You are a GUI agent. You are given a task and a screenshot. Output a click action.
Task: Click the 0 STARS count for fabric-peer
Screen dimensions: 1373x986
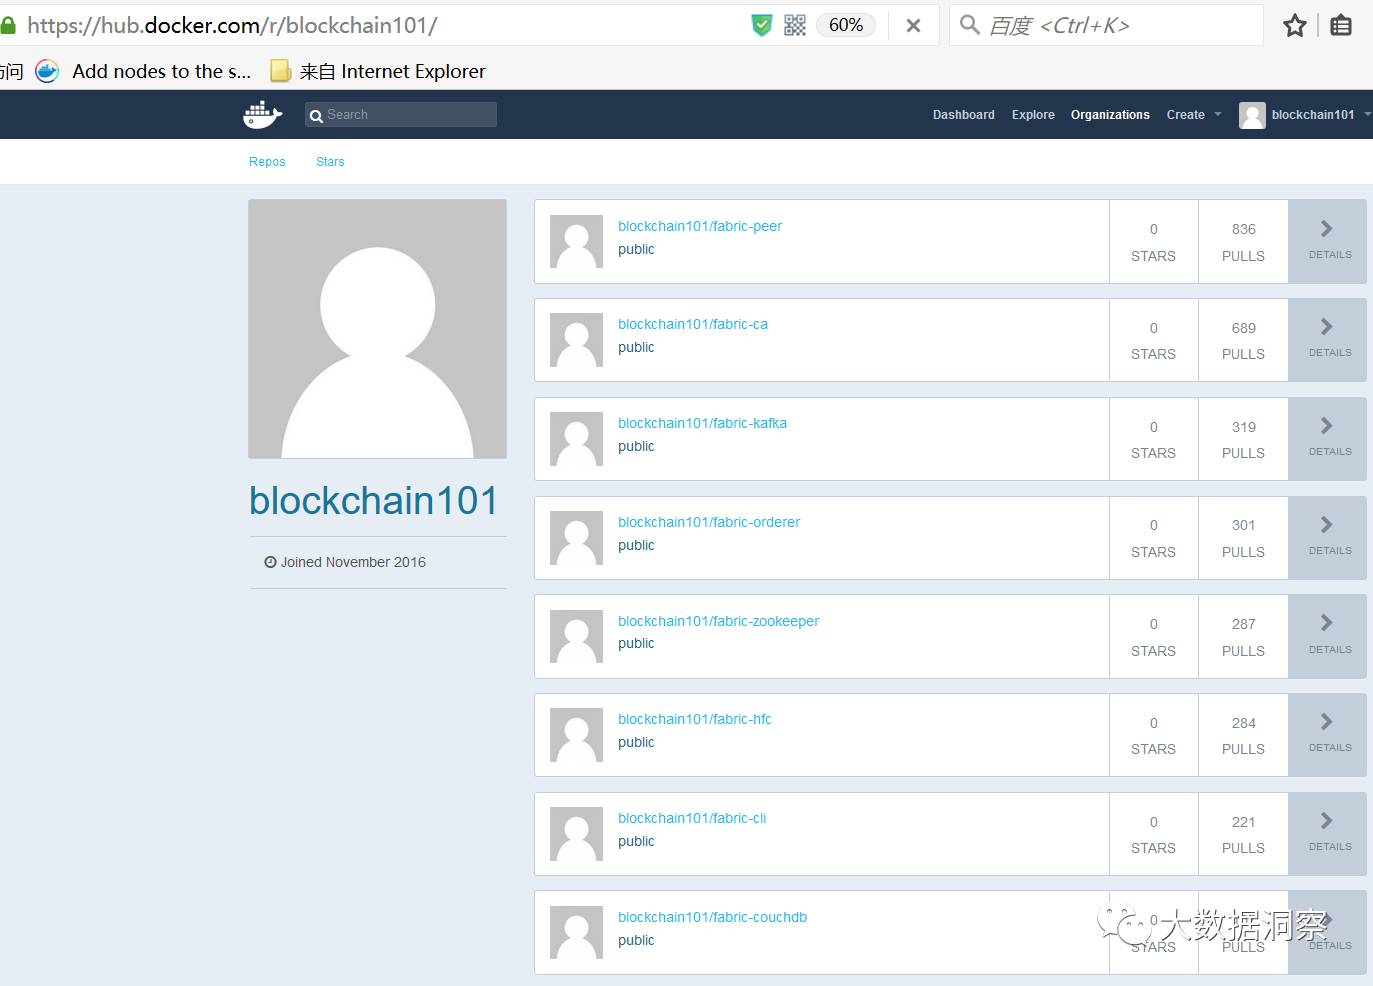click(x=1153, y=242)
